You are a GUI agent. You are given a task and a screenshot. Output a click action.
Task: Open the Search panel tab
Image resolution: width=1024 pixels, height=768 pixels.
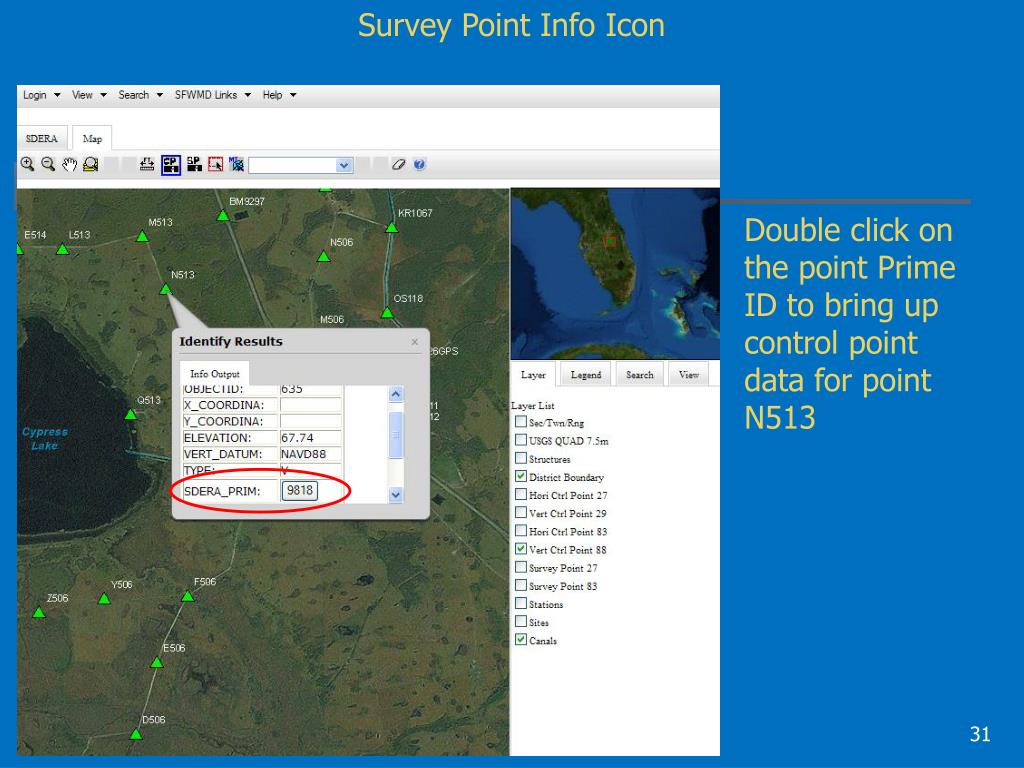(639, 375)
